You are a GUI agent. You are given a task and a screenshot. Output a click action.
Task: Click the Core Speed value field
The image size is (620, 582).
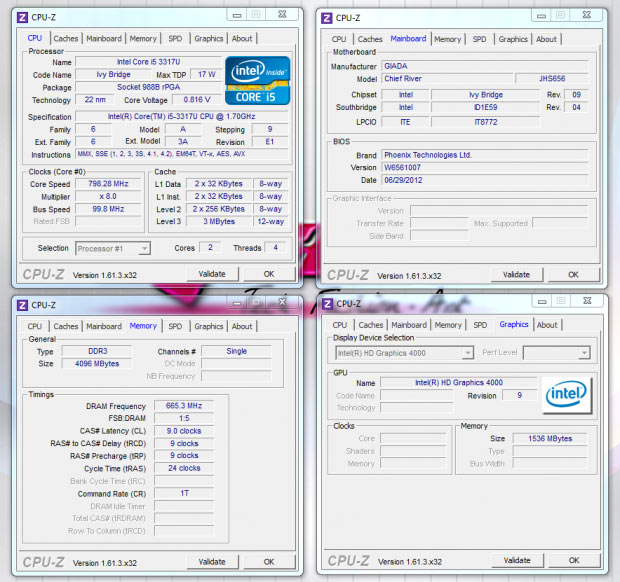(108, 184)
